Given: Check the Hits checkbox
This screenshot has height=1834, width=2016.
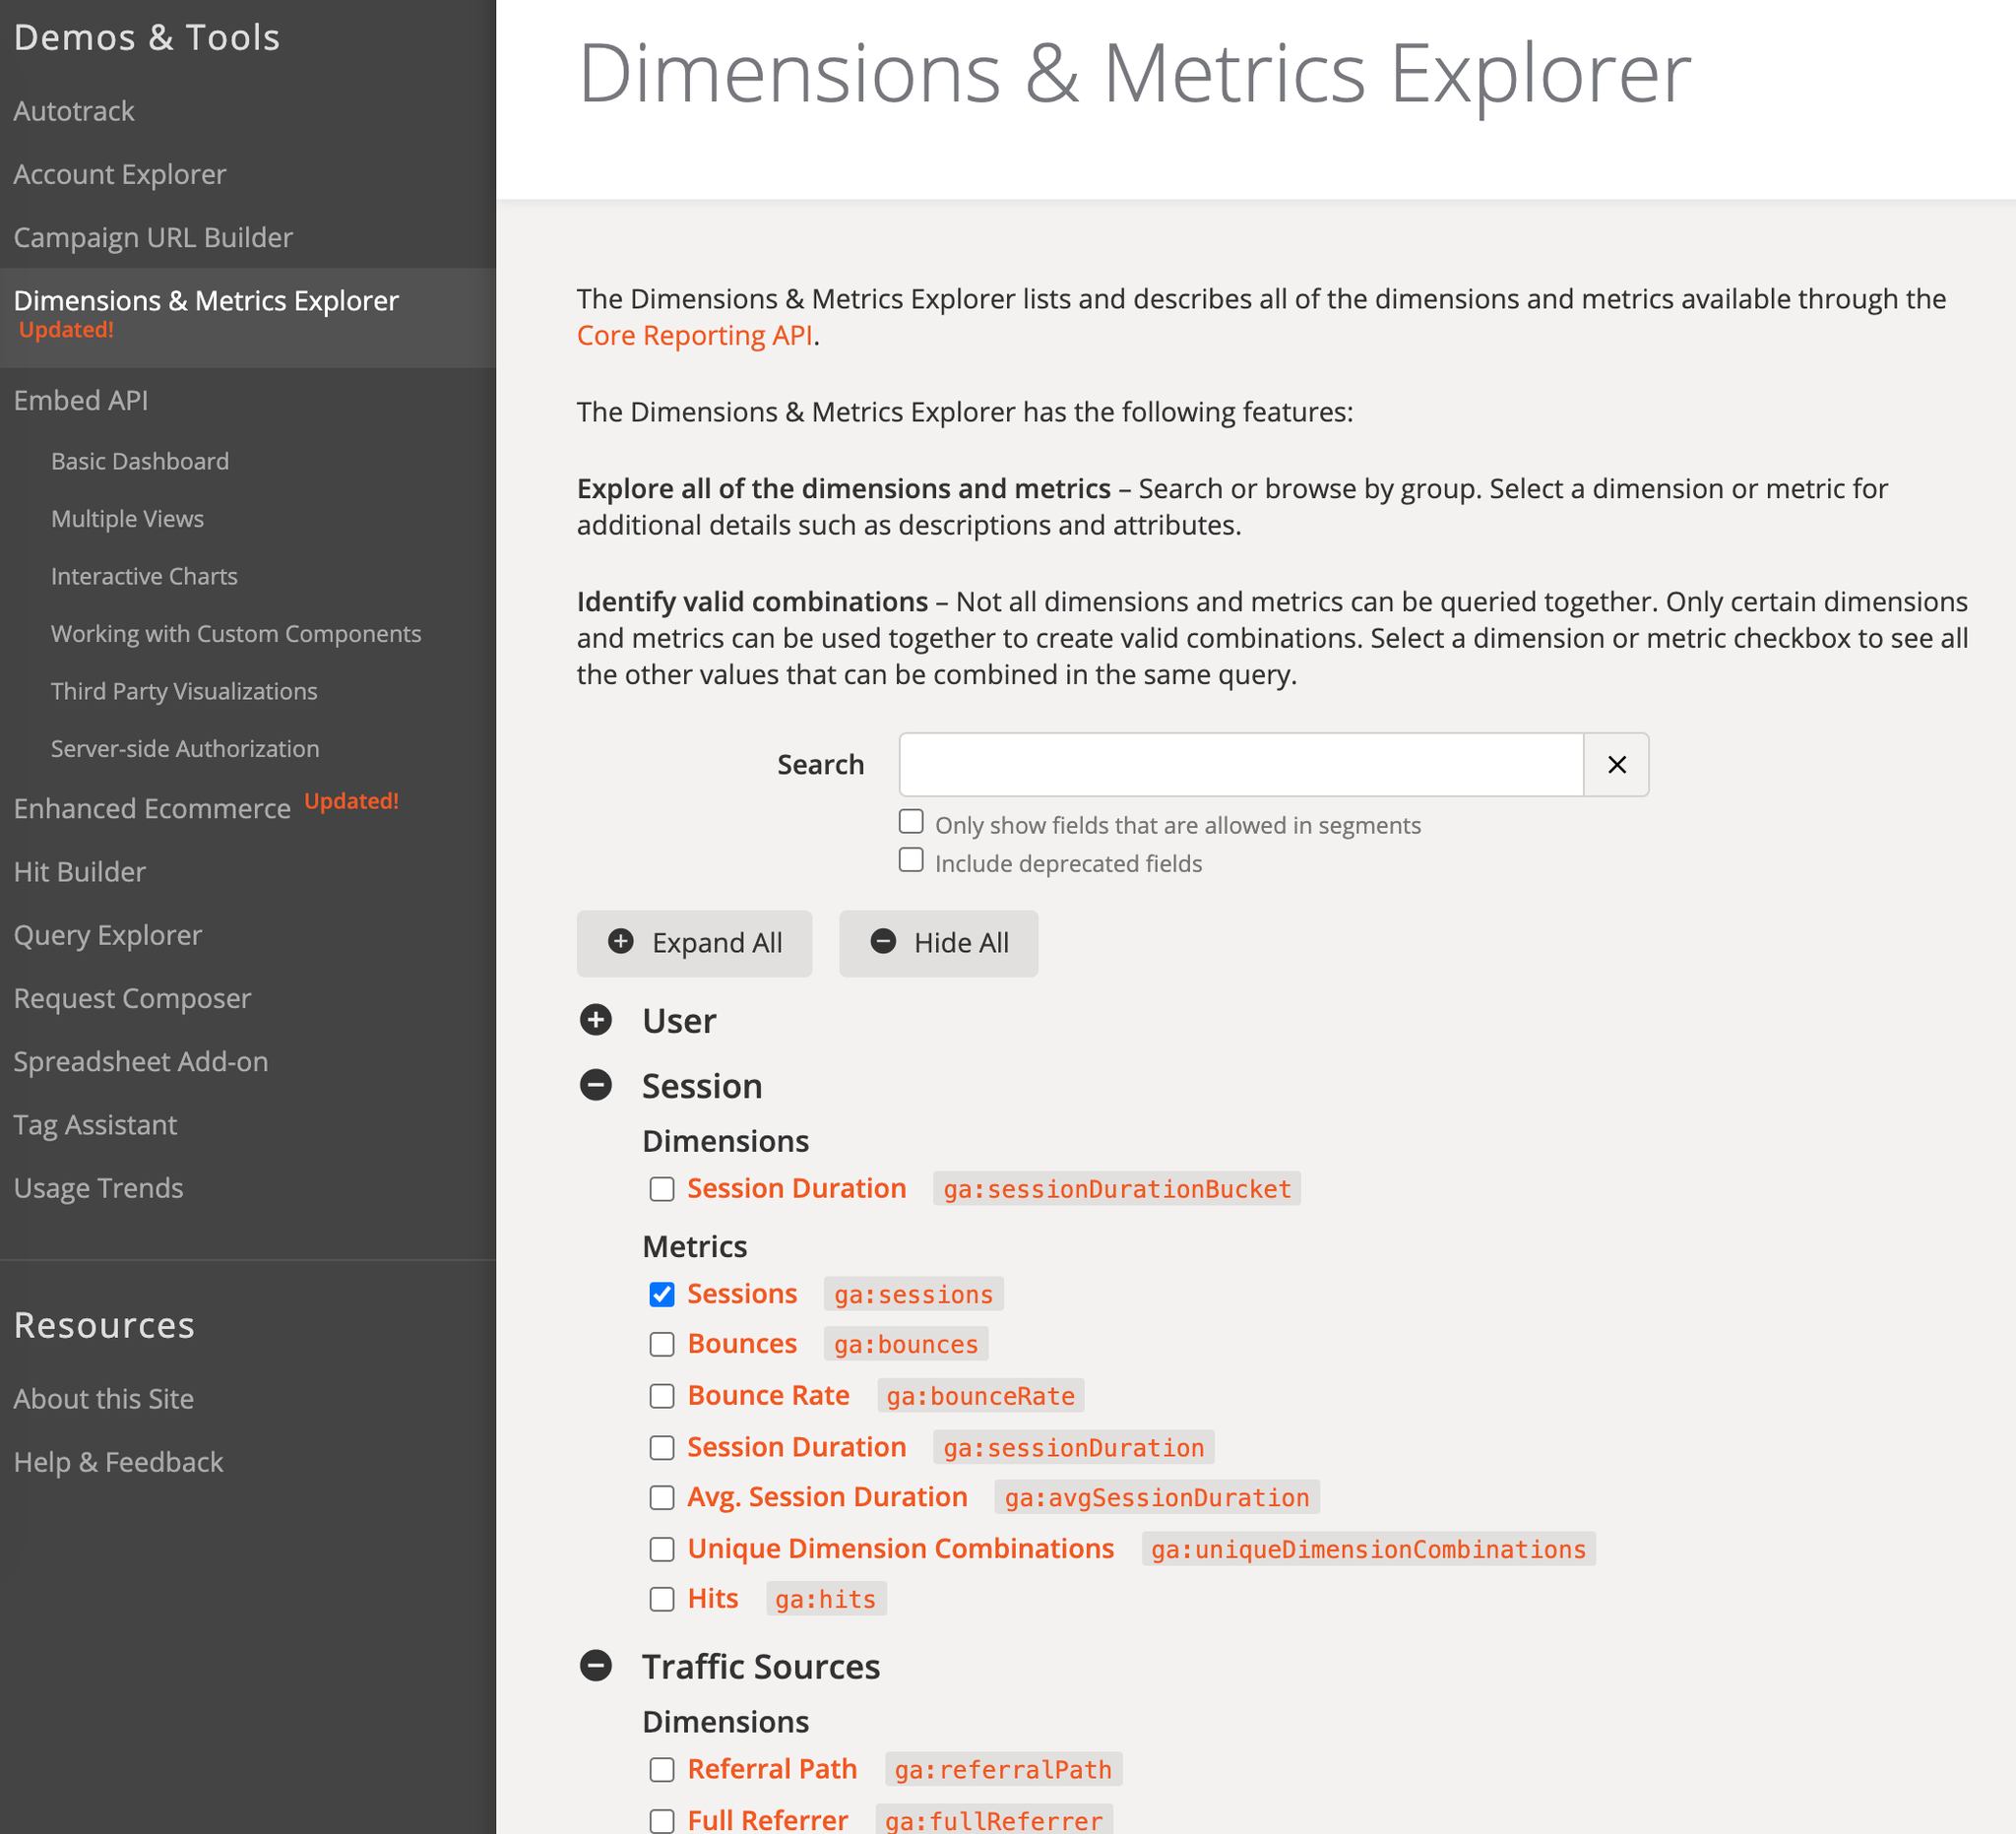Looking at the screenshot, I should 662,1599.
